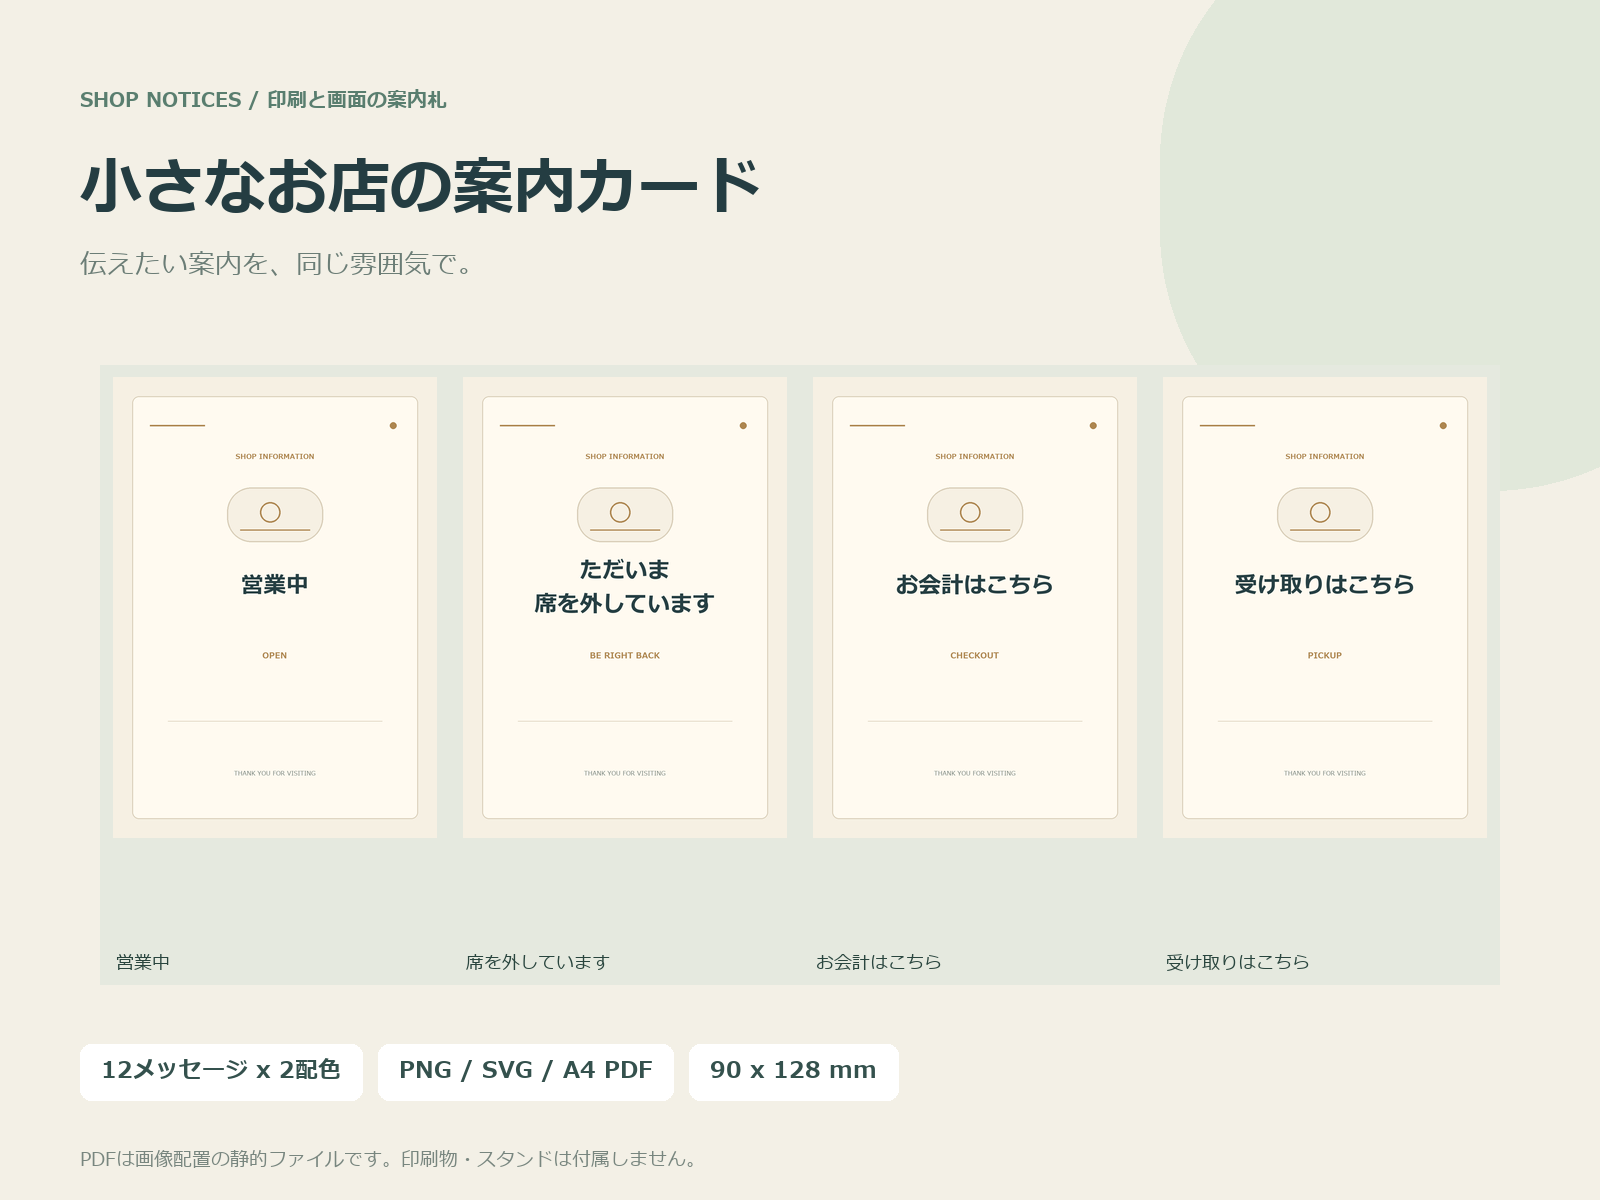Click the pill icon on the 営業中 card
The image size is (1600, 1200).
(x=275, y=515)
